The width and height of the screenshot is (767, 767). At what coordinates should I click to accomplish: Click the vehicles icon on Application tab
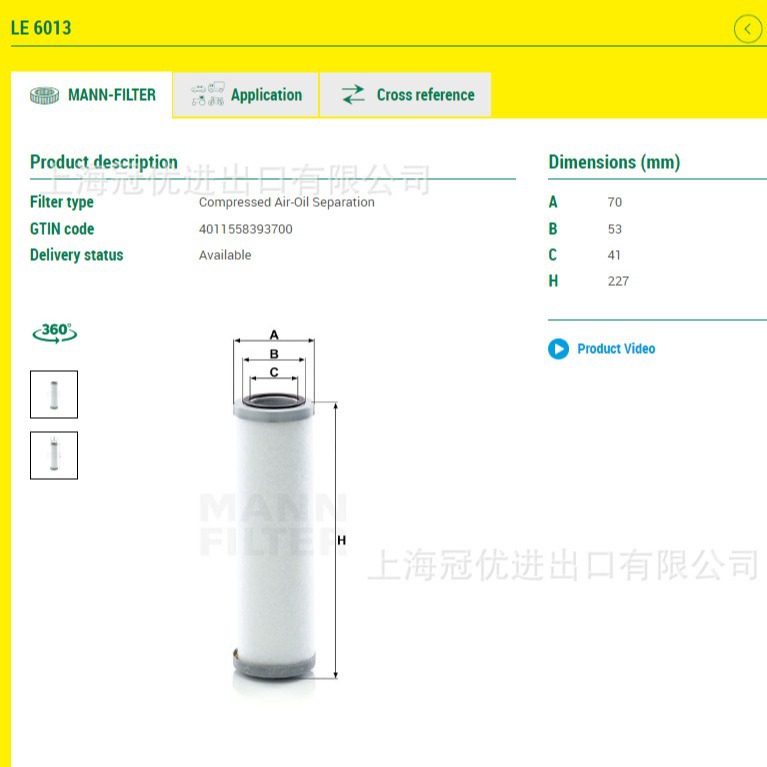point(208,94)
